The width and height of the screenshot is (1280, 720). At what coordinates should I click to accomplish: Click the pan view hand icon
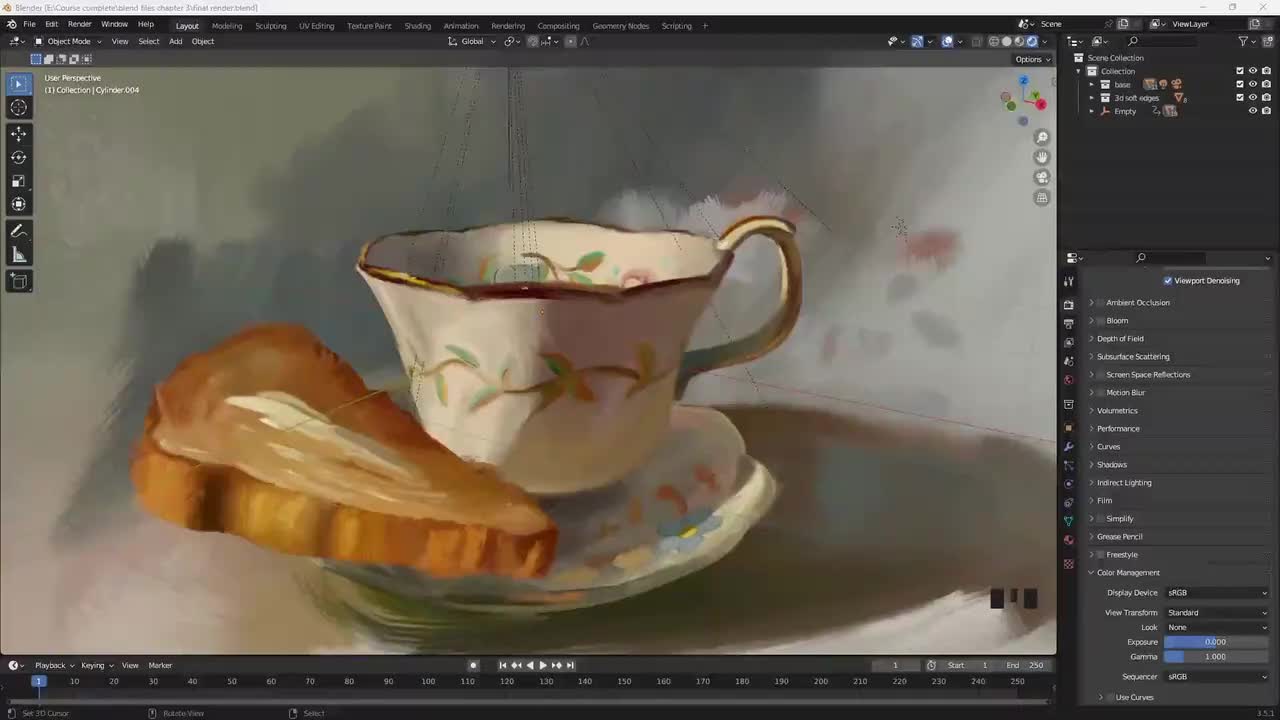[1042, 157]
